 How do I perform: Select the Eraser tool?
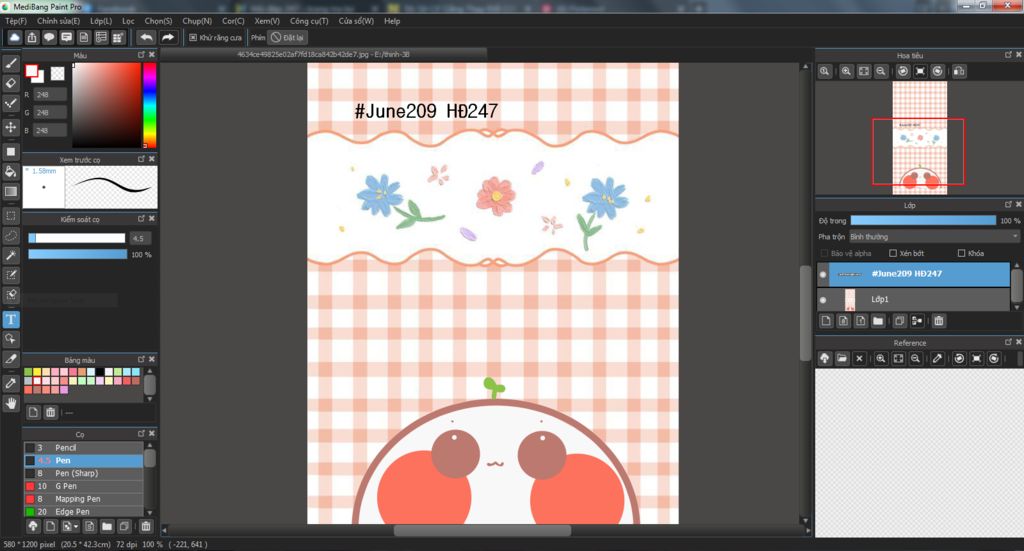(10, 83)
